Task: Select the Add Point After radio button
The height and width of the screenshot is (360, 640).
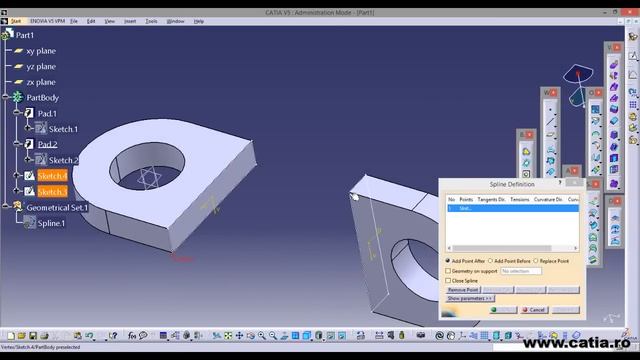Action: coord(448,261)
